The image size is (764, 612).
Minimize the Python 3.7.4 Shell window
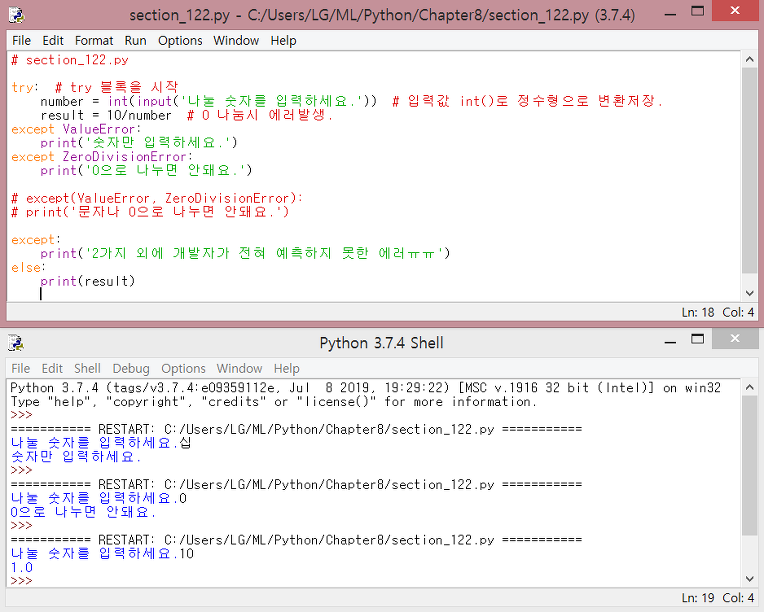[670, 343]
